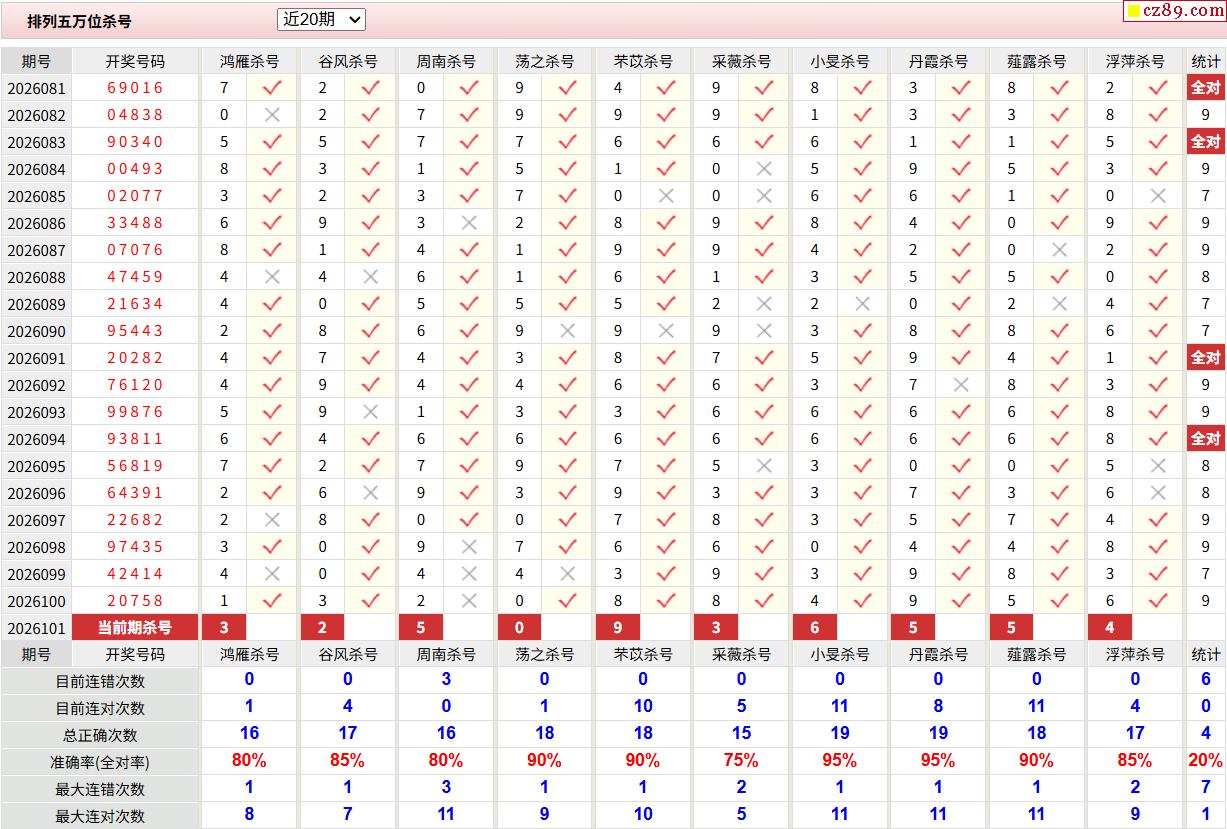Click 小旻杀号 accuracy value 95%
The image size is (1227, 829).
tap(840, 760)
